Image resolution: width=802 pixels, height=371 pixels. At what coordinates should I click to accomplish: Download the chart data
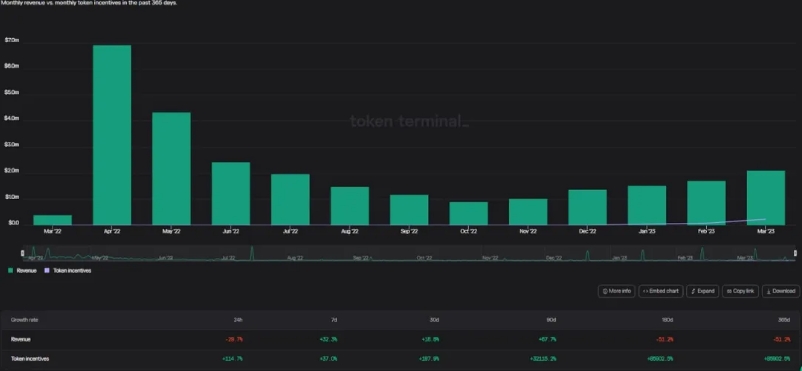pos(781,291)
